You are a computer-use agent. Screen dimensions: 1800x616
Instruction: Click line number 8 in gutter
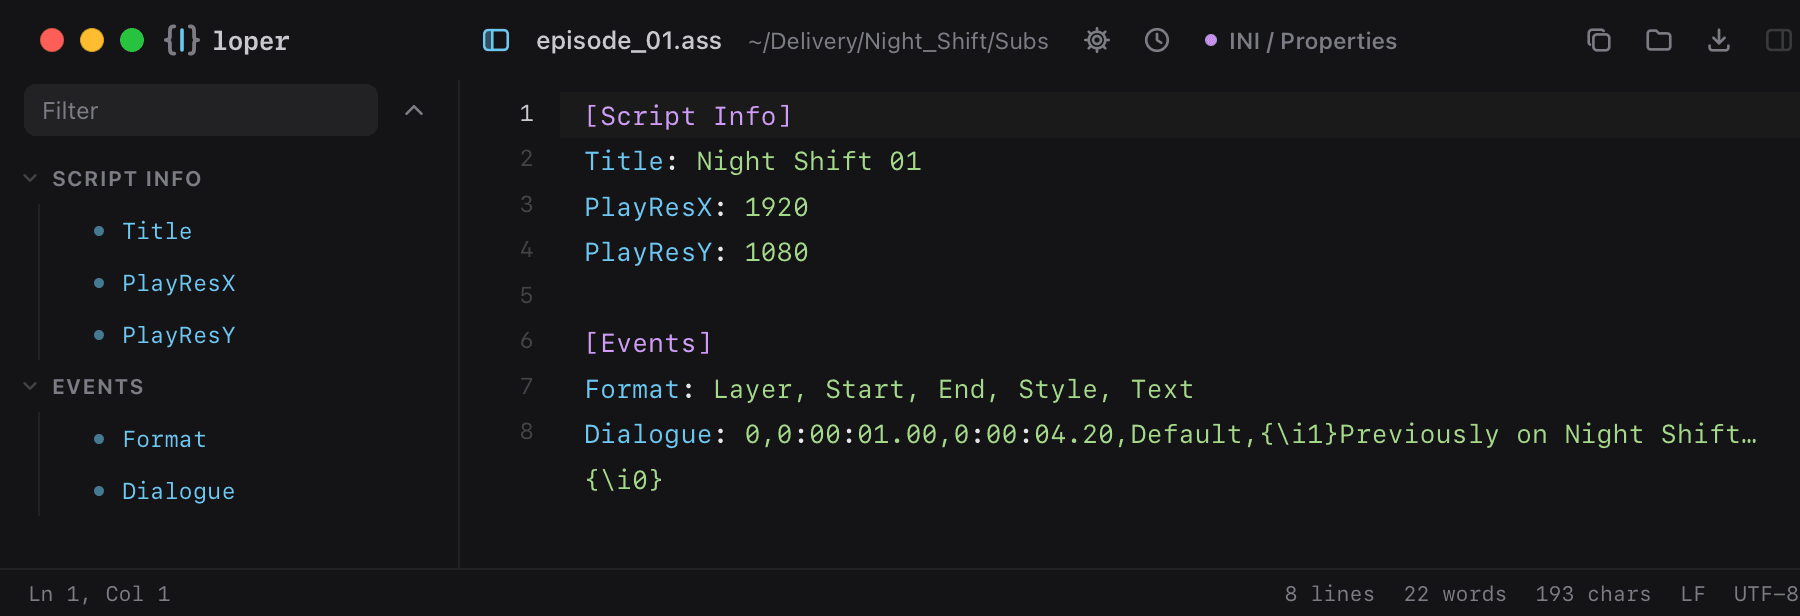526,432
